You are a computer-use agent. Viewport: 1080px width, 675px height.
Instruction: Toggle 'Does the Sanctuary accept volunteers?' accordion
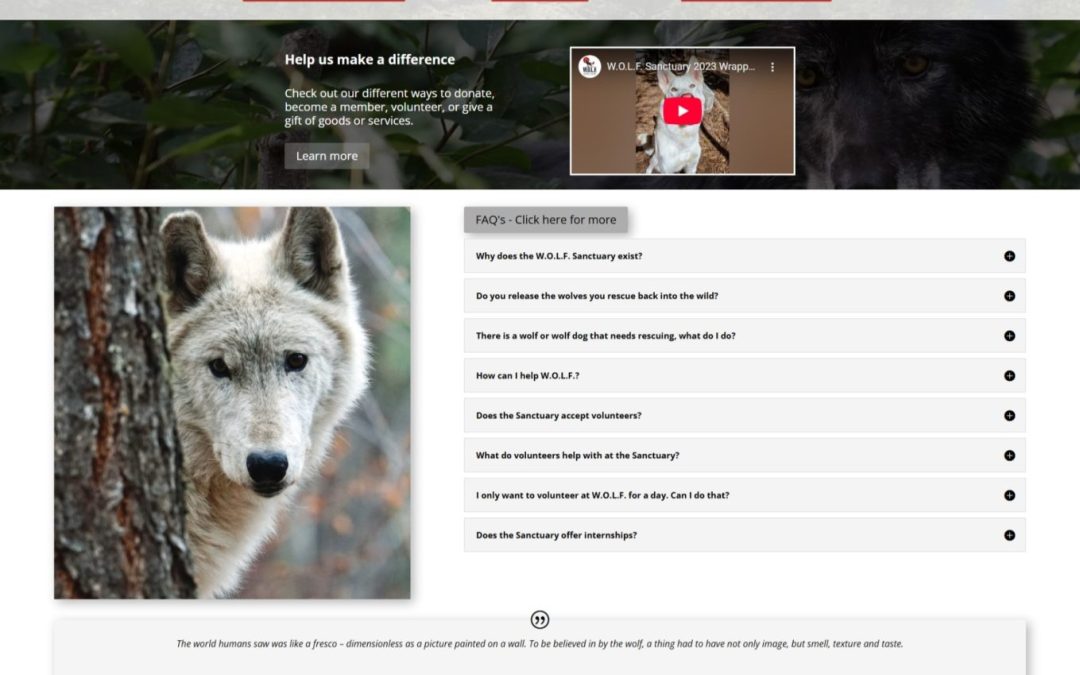coord(558,416)
